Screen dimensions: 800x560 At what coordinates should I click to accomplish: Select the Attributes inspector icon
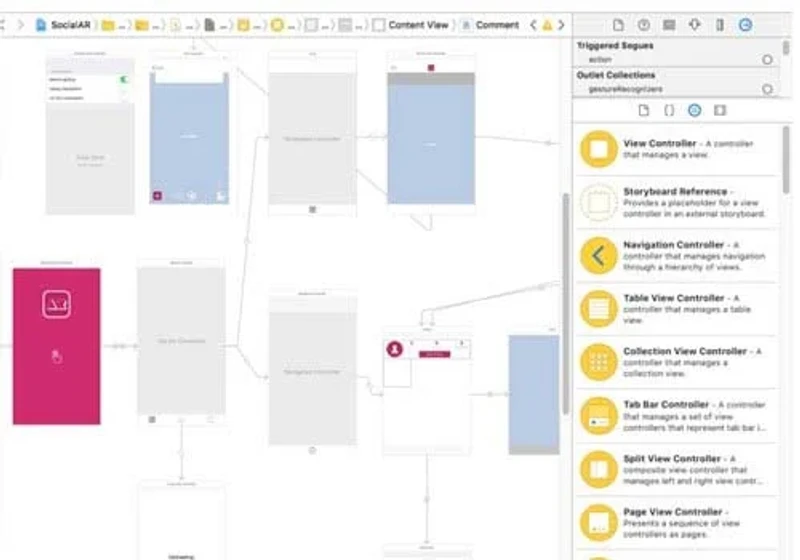(694, 24)
